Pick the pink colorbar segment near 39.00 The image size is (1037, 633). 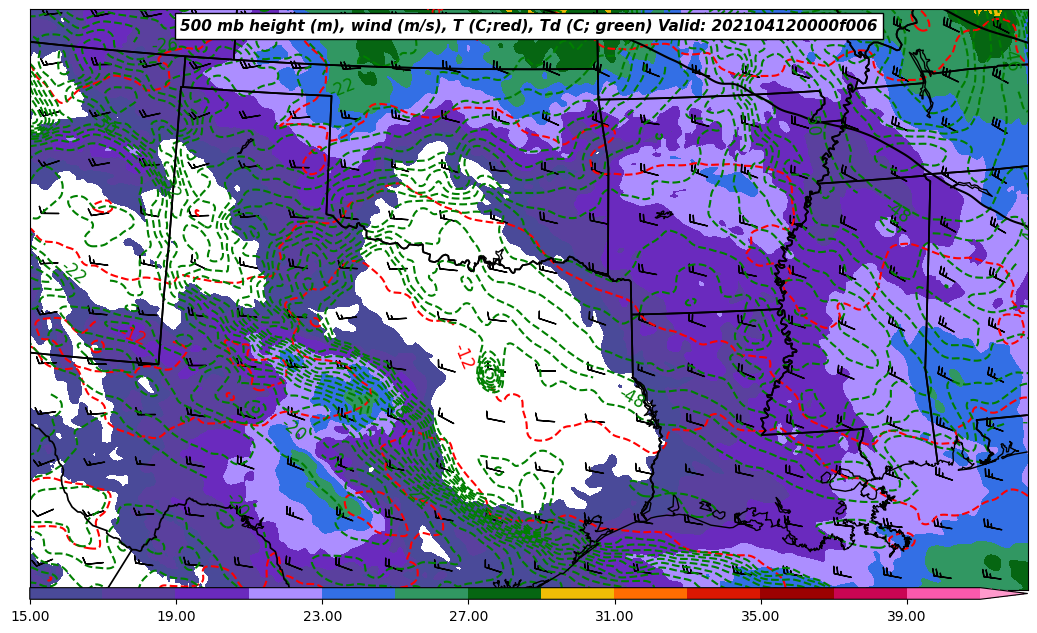(942, 593)
